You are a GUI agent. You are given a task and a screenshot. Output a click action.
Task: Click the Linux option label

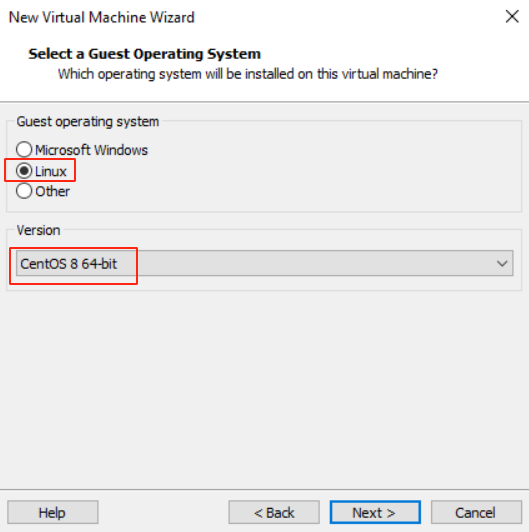click(51, 171)
